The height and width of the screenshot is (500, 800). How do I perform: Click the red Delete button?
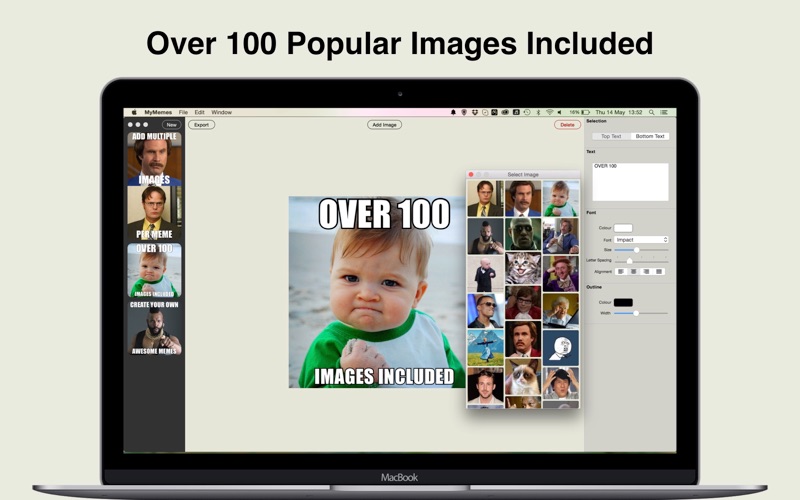click(567, 124)
